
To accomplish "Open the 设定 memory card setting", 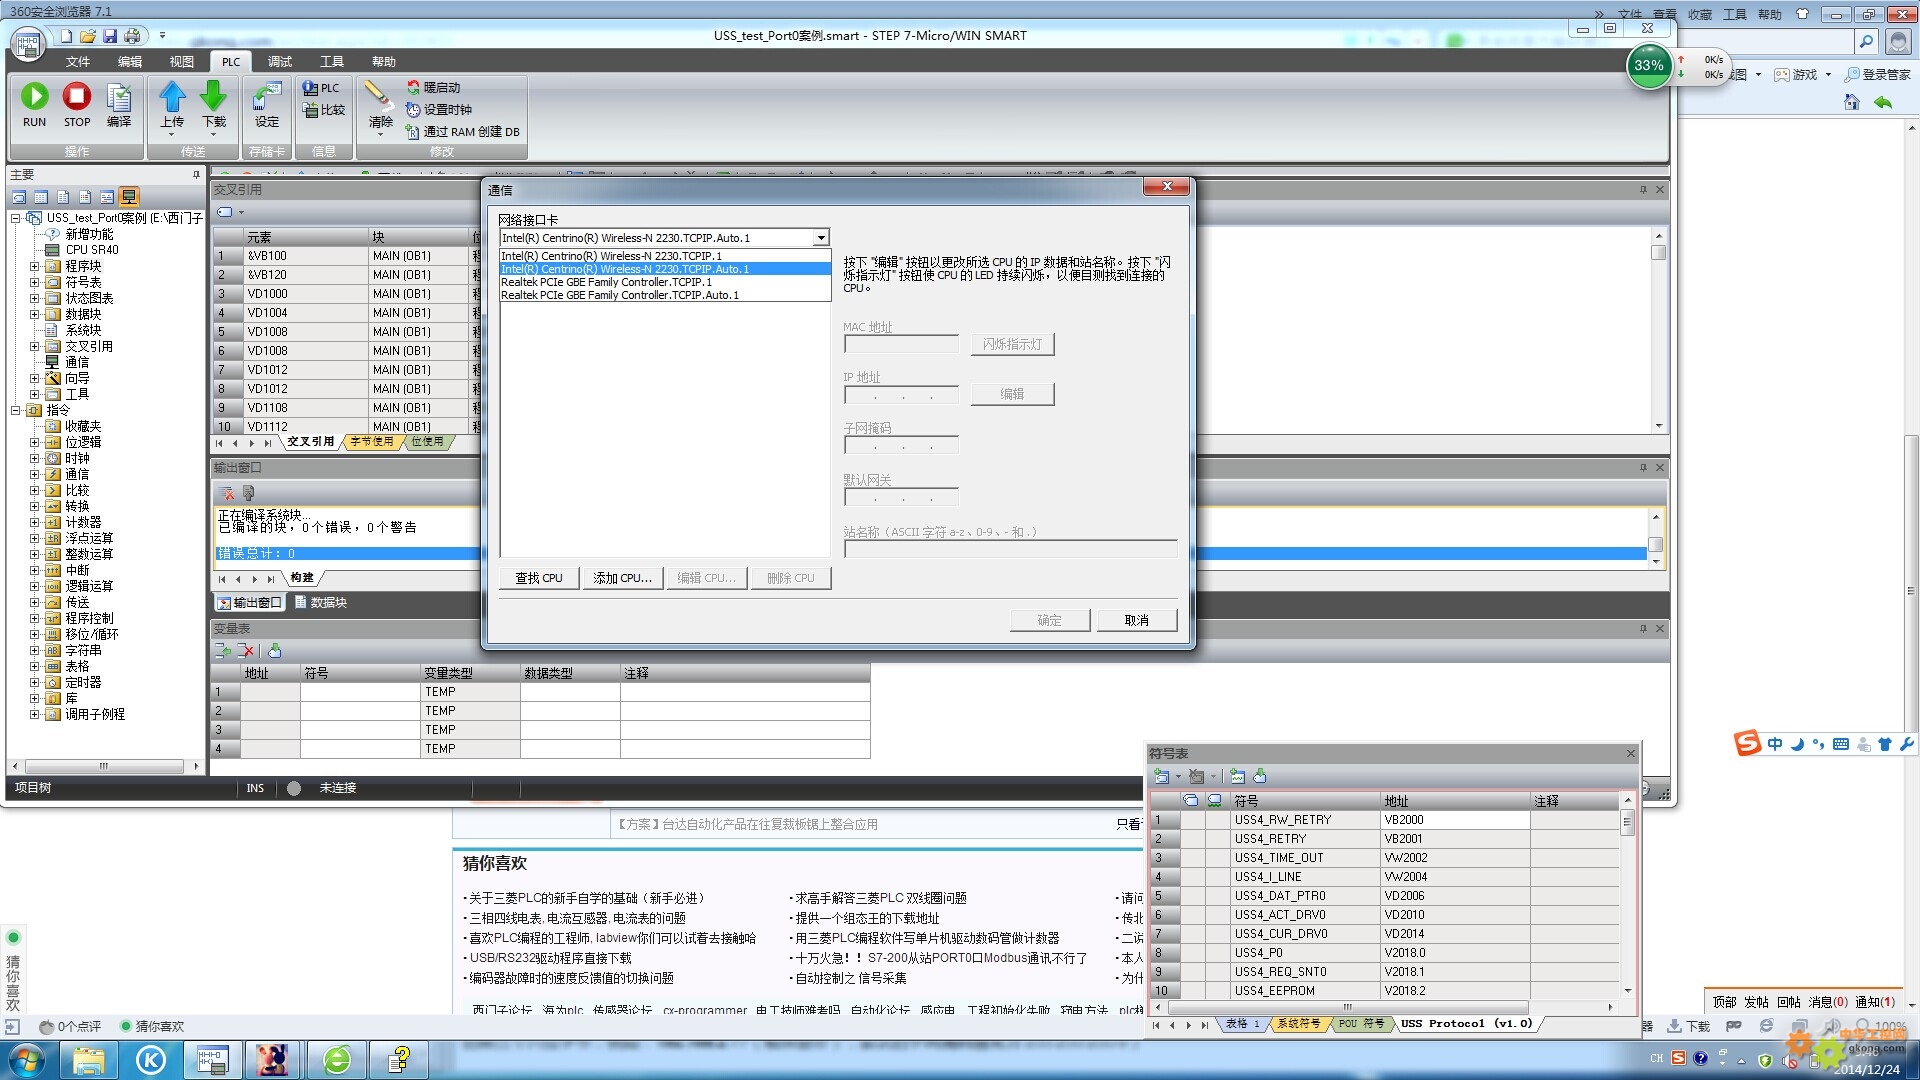I will [267, 105].
